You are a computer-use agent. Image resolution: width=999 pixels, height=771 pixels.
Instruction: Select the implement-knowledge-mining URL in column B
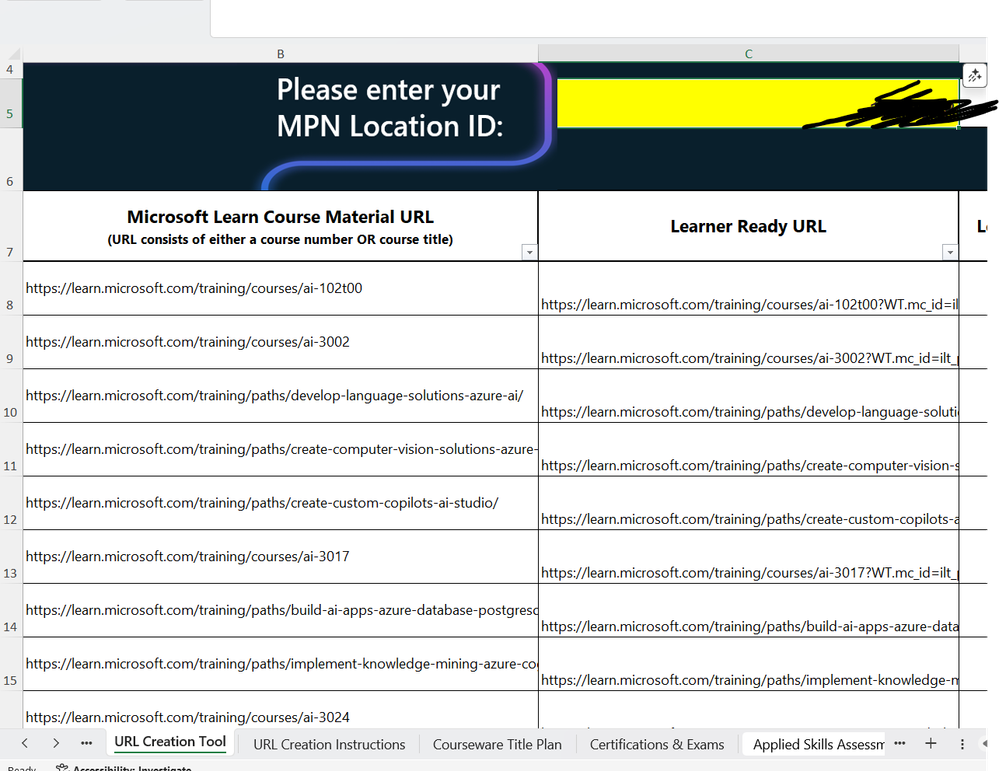point(280,664)
